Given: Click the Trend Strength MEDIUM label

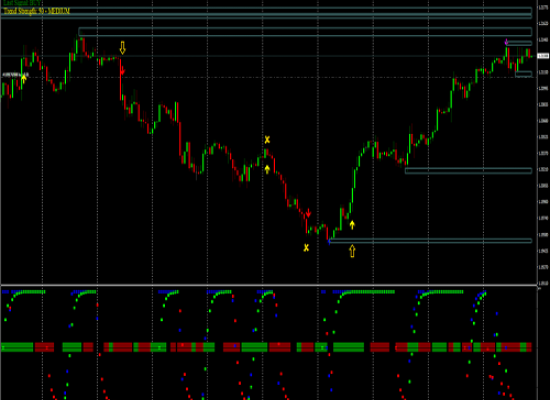Looking at the screenshot, I should click(x=37, y=11).
